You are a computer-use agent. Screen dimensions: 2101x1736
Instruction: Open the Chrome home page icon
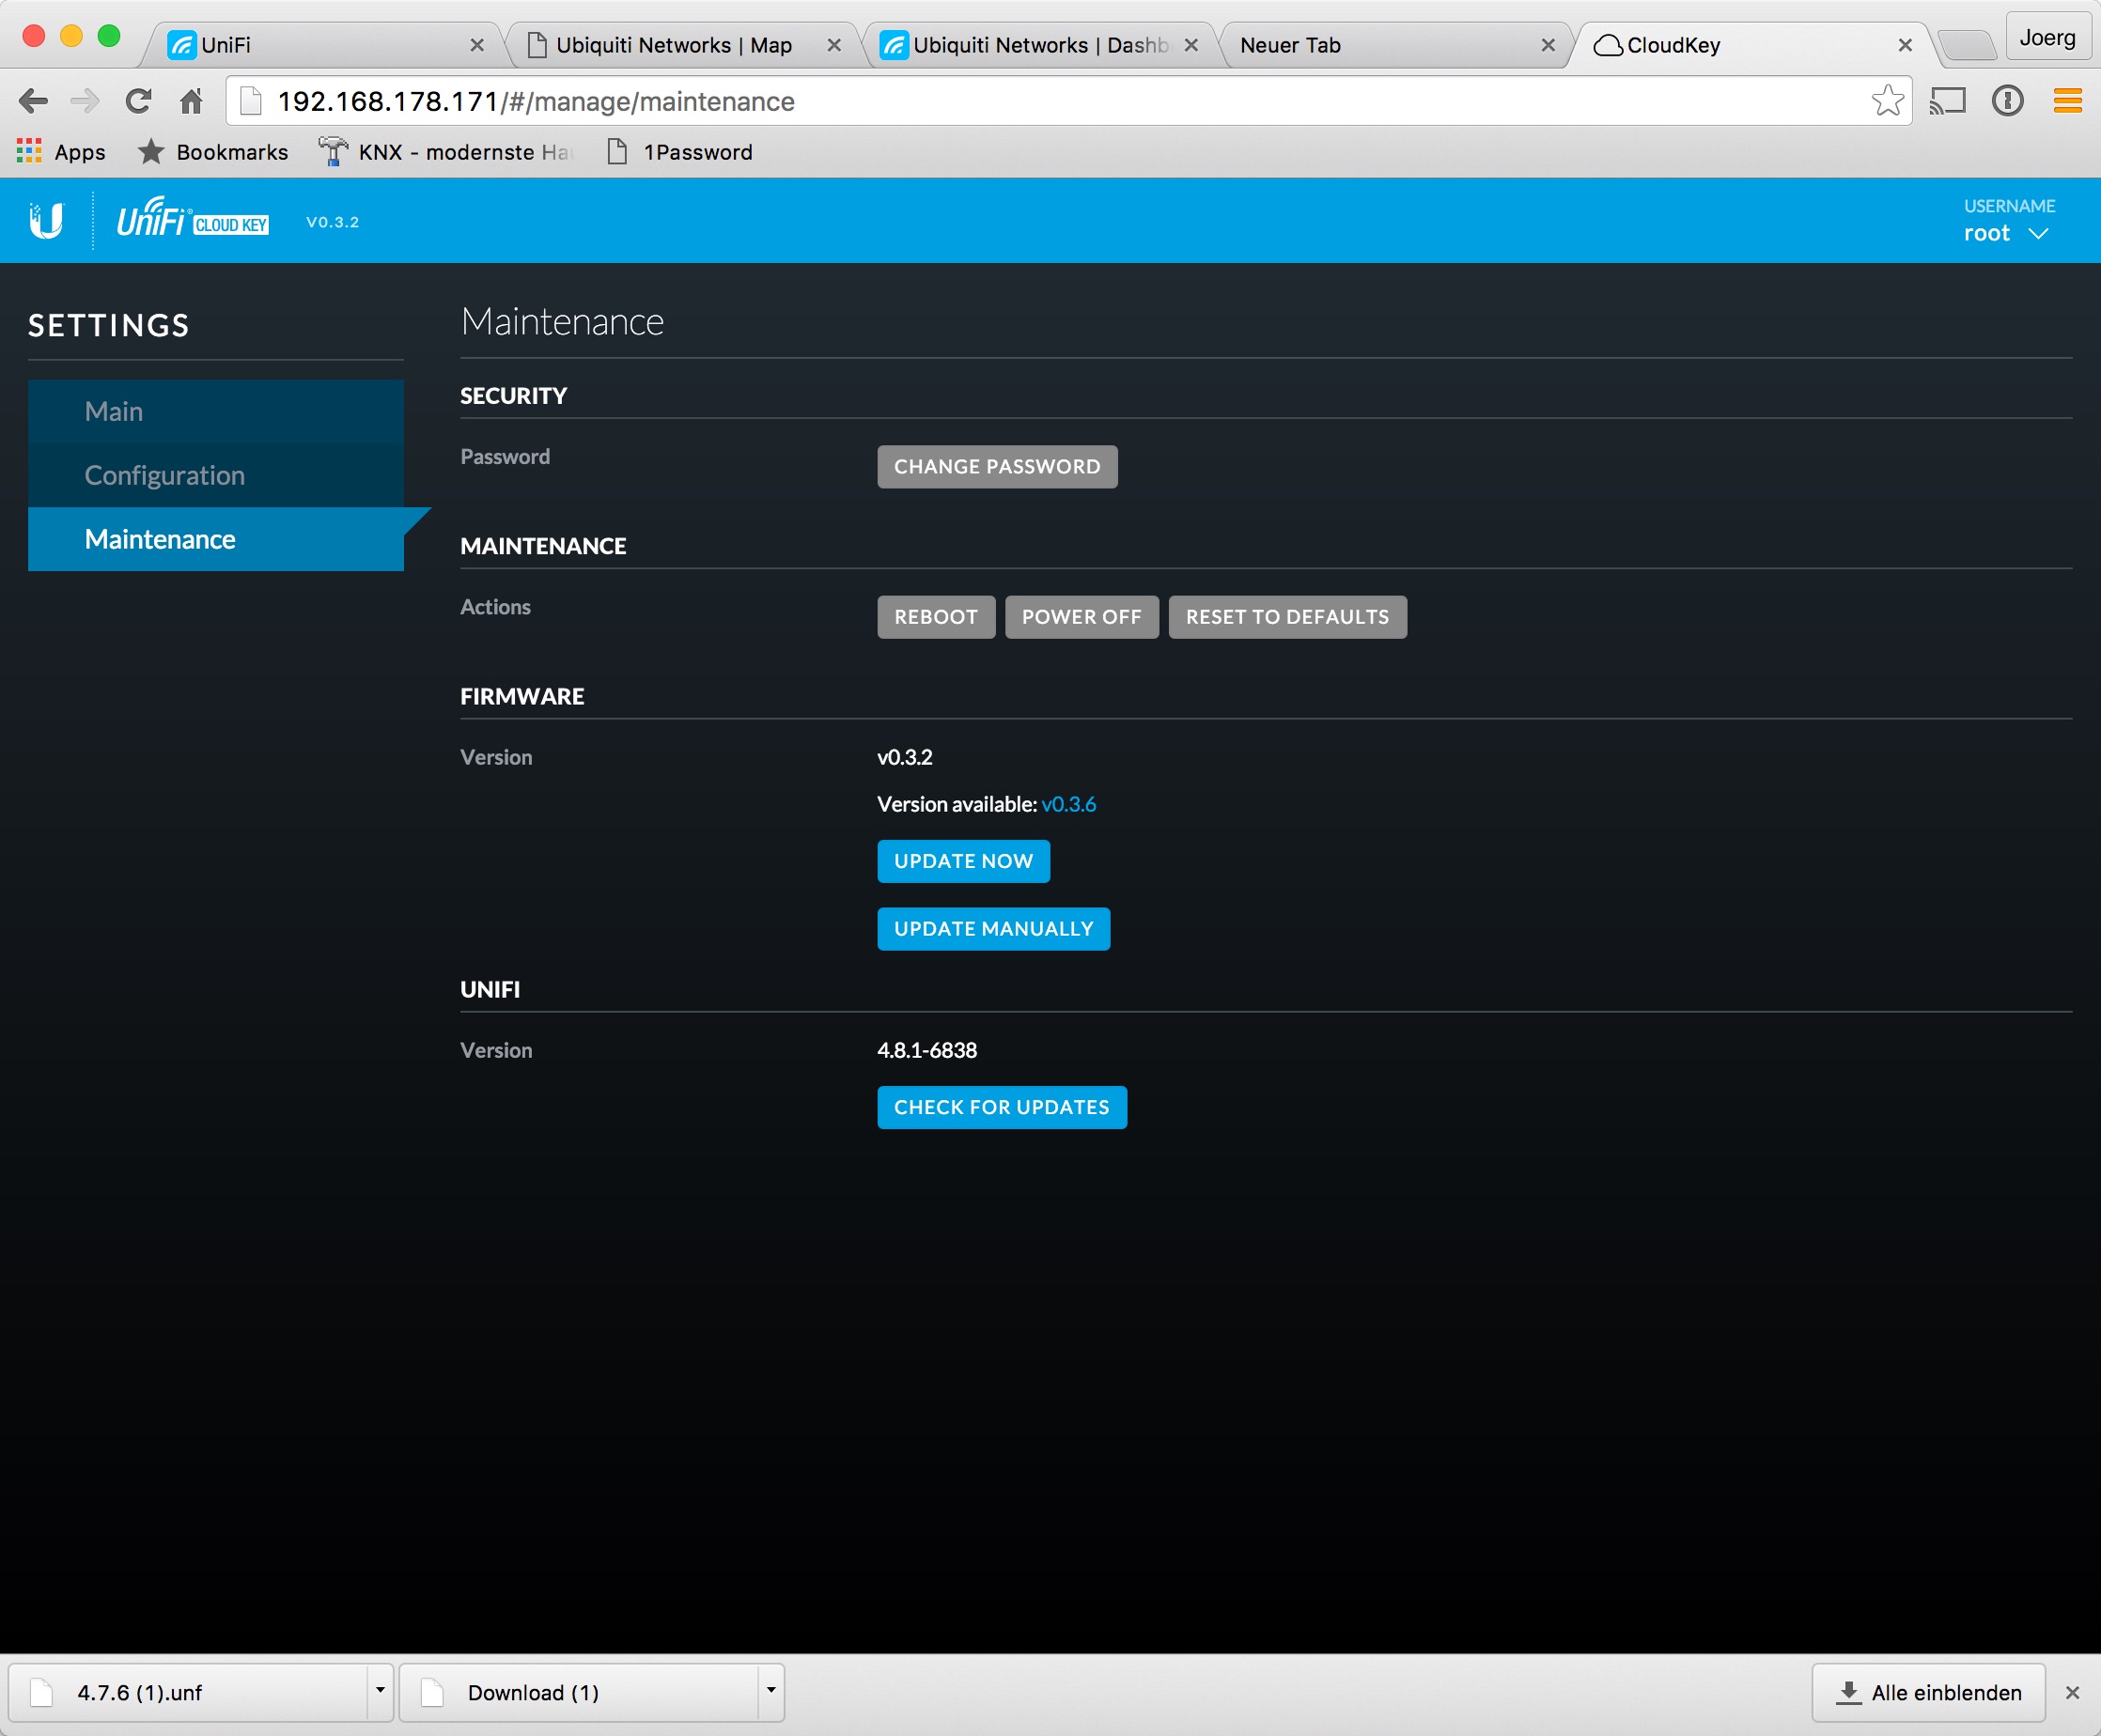191,100
